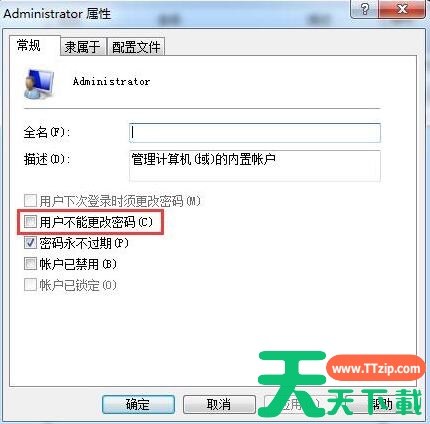Image resolution: width=430 pixels, height=424 pixels.
Task: Focus the 全名 input field
Action: pyautogui.click(x=255, y=133)
